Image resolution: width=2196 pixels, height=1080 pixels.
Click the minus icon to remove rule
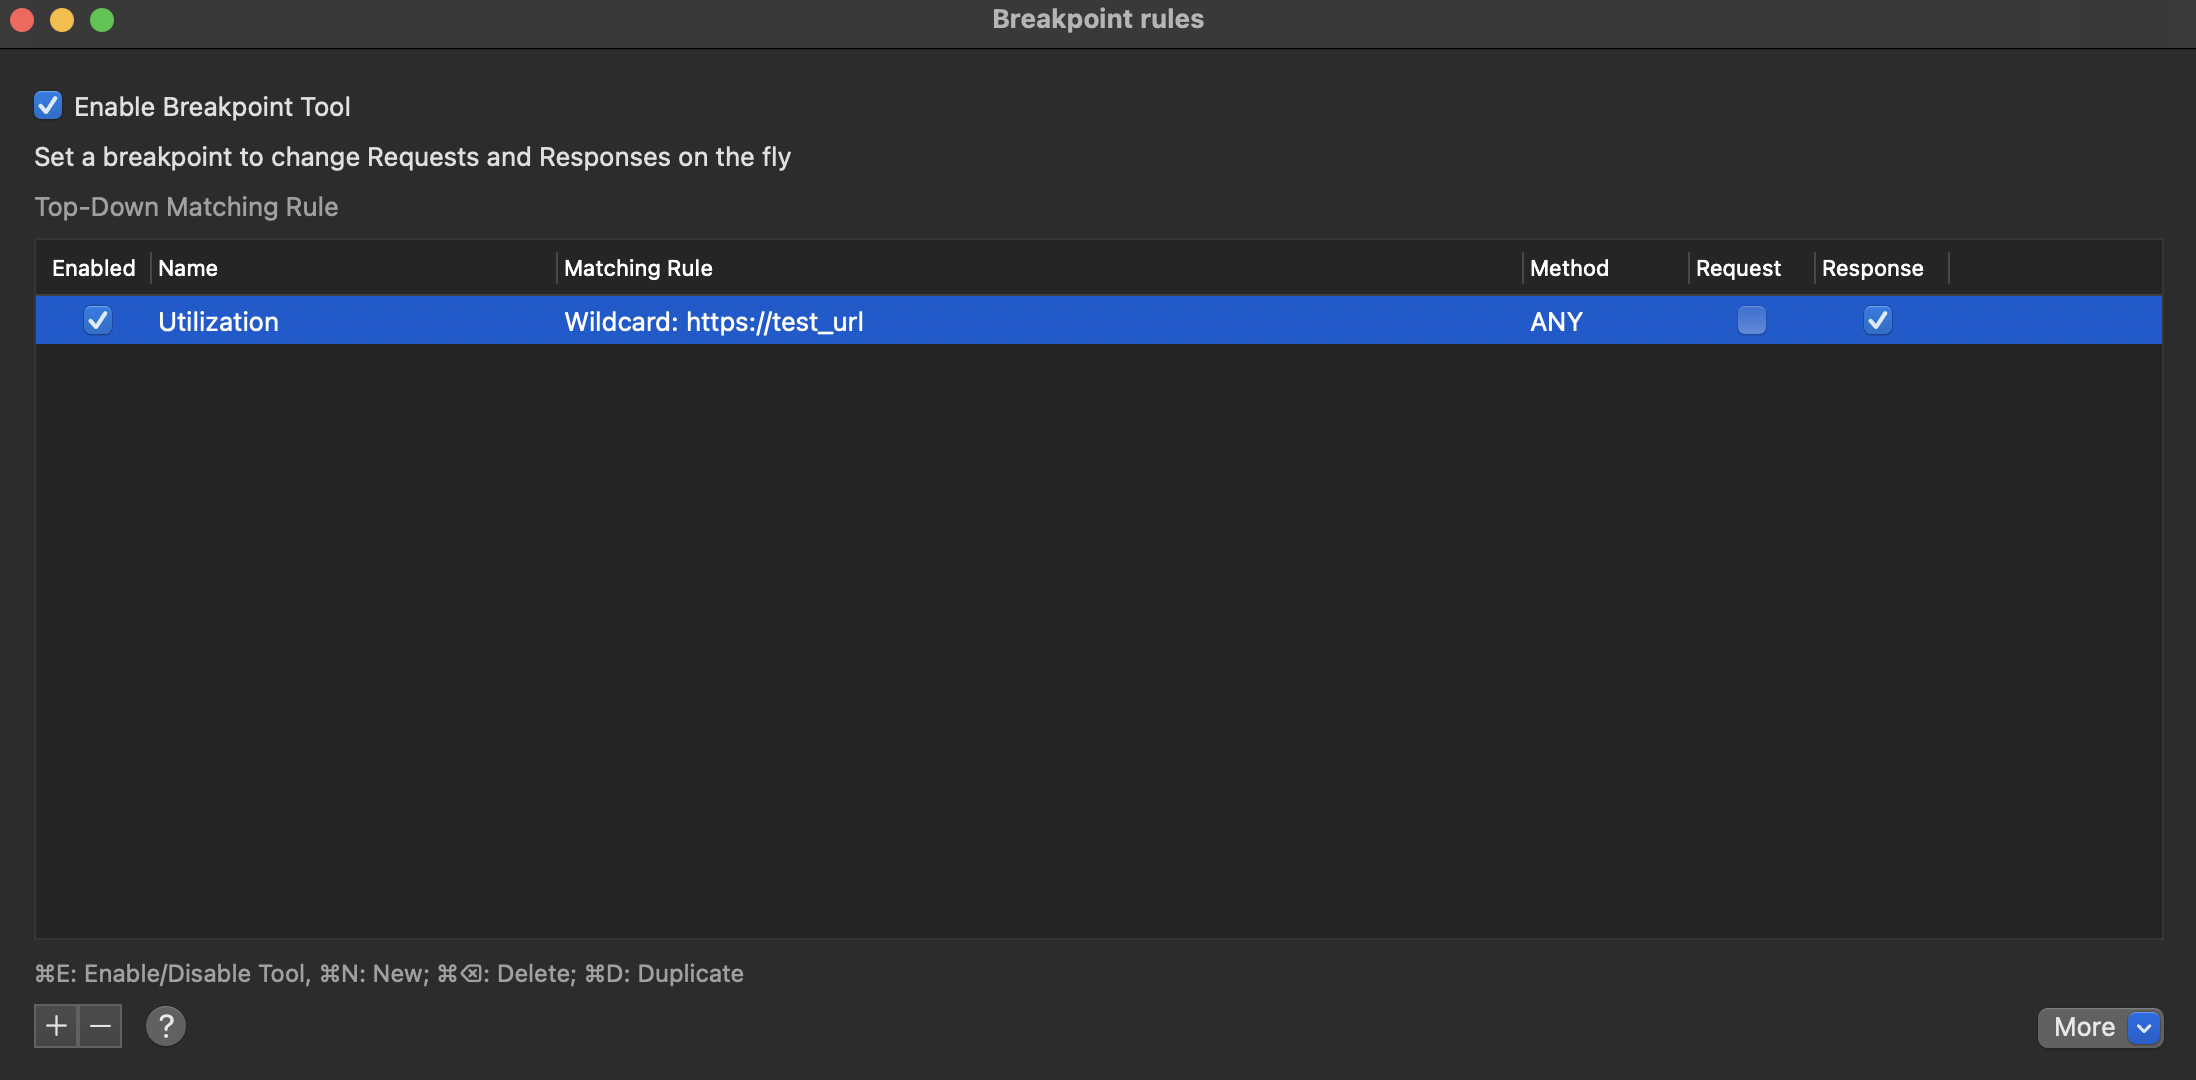click(x=100, y=1026)
